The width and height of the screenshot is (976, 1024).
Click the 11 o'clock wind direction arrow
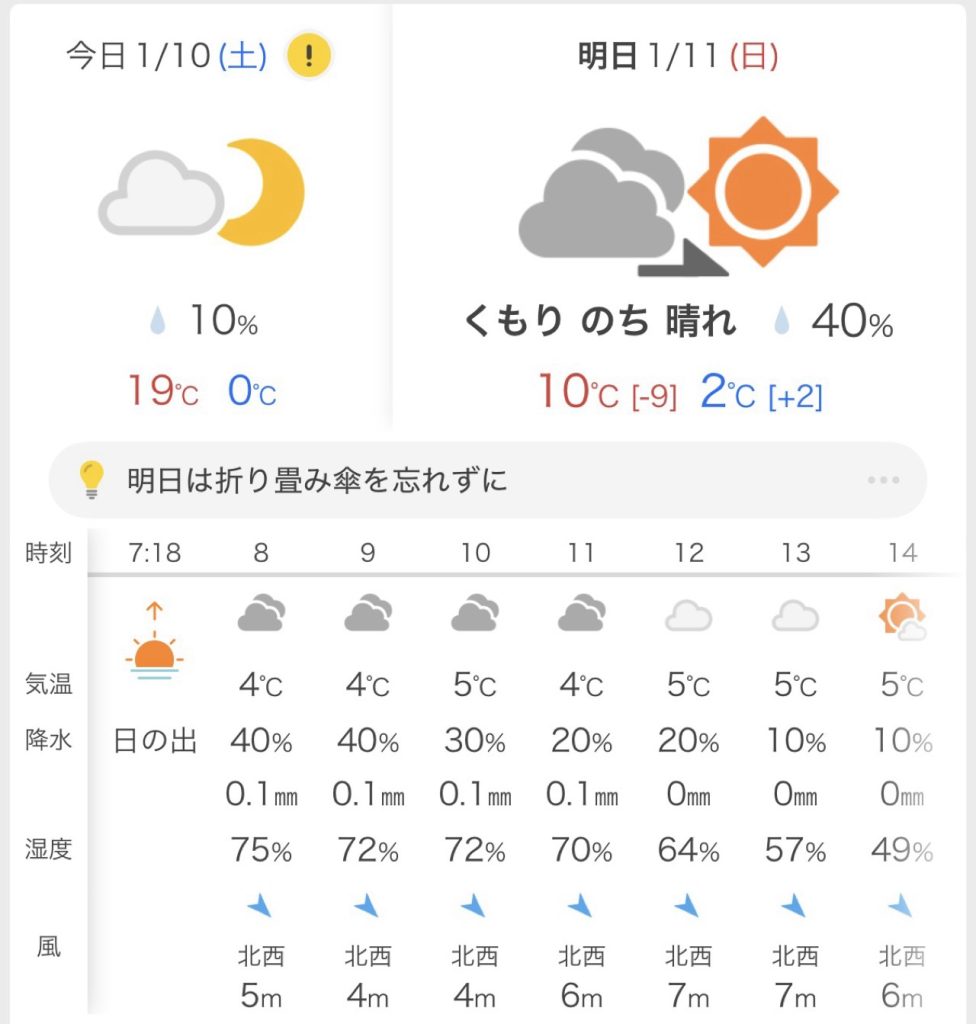point(580,906)
